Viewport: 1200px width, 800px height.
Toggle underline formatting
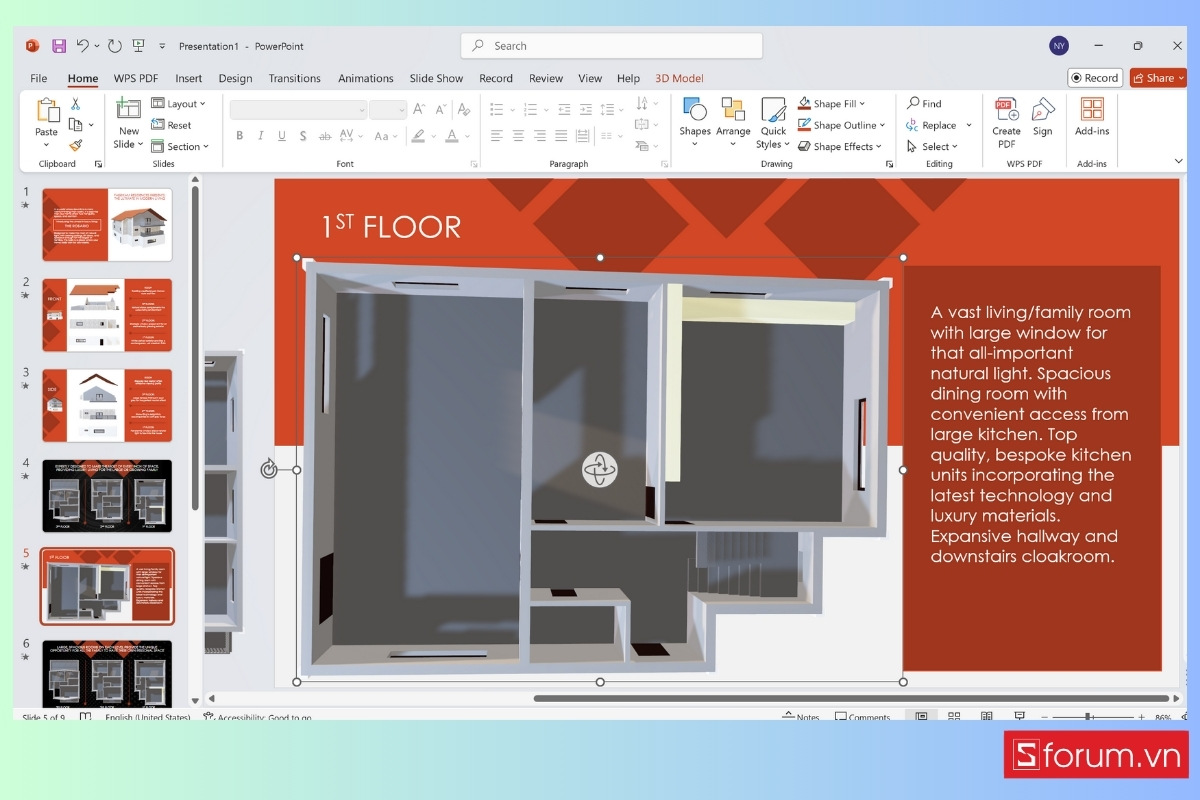[281, 133]
